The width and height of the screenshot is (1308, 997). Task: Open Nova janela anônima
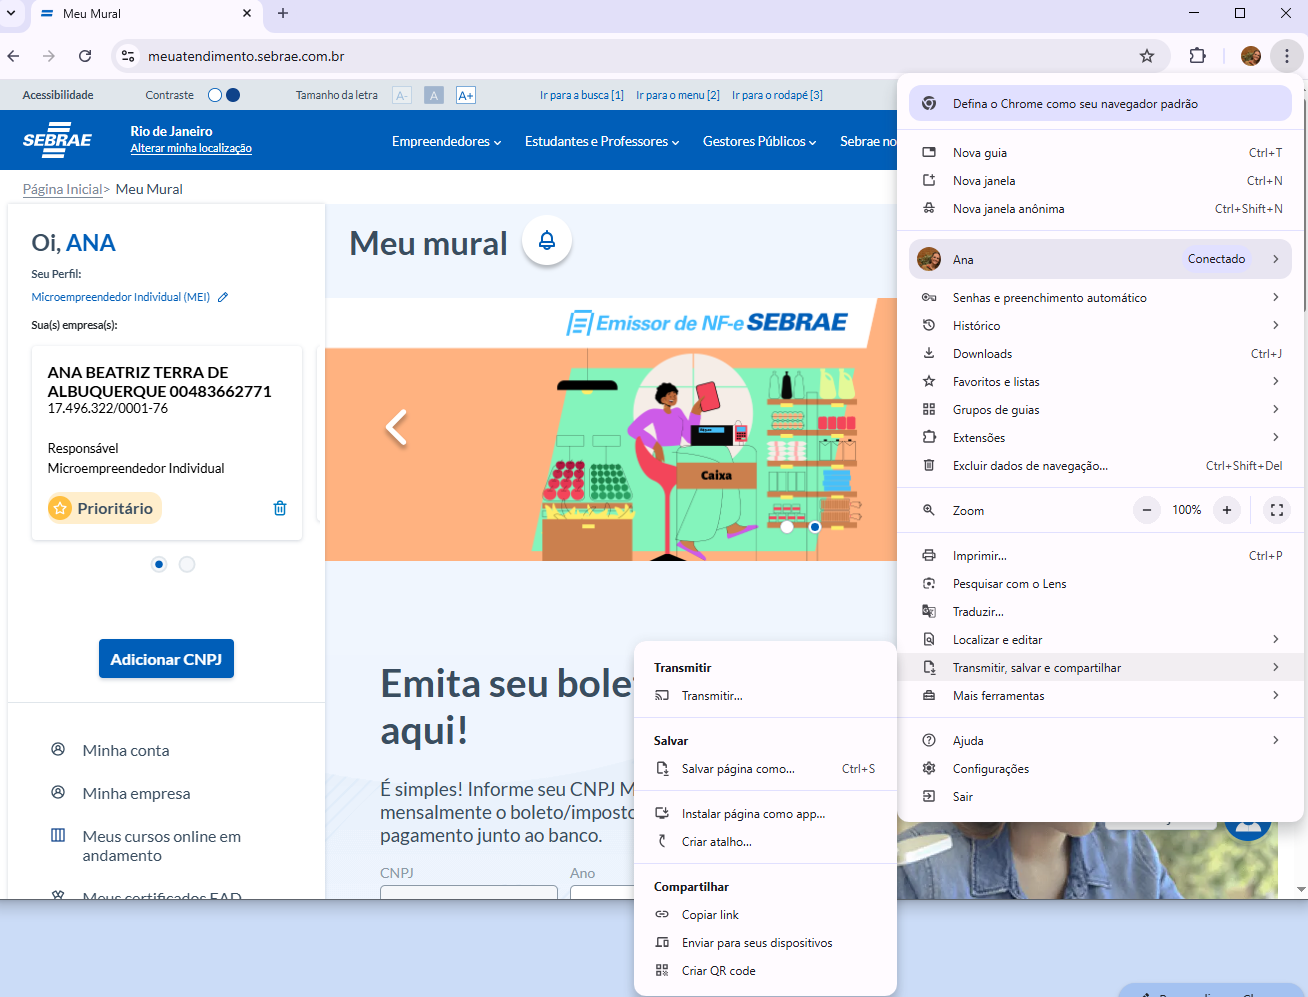click(x=1100, y=208)
